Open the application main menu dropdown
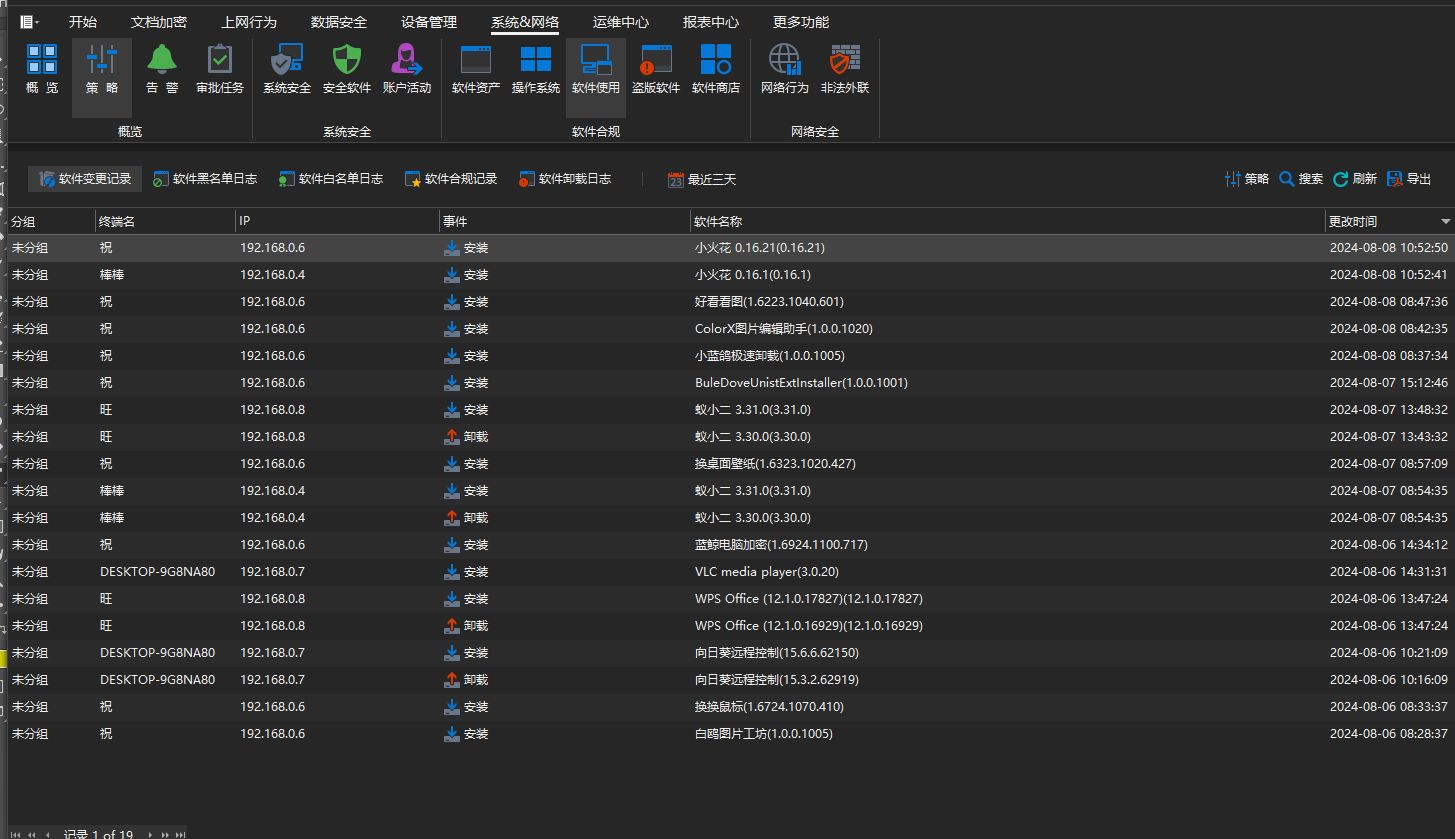This screenshot has height=839, width=1455. [x=30, y=21]
